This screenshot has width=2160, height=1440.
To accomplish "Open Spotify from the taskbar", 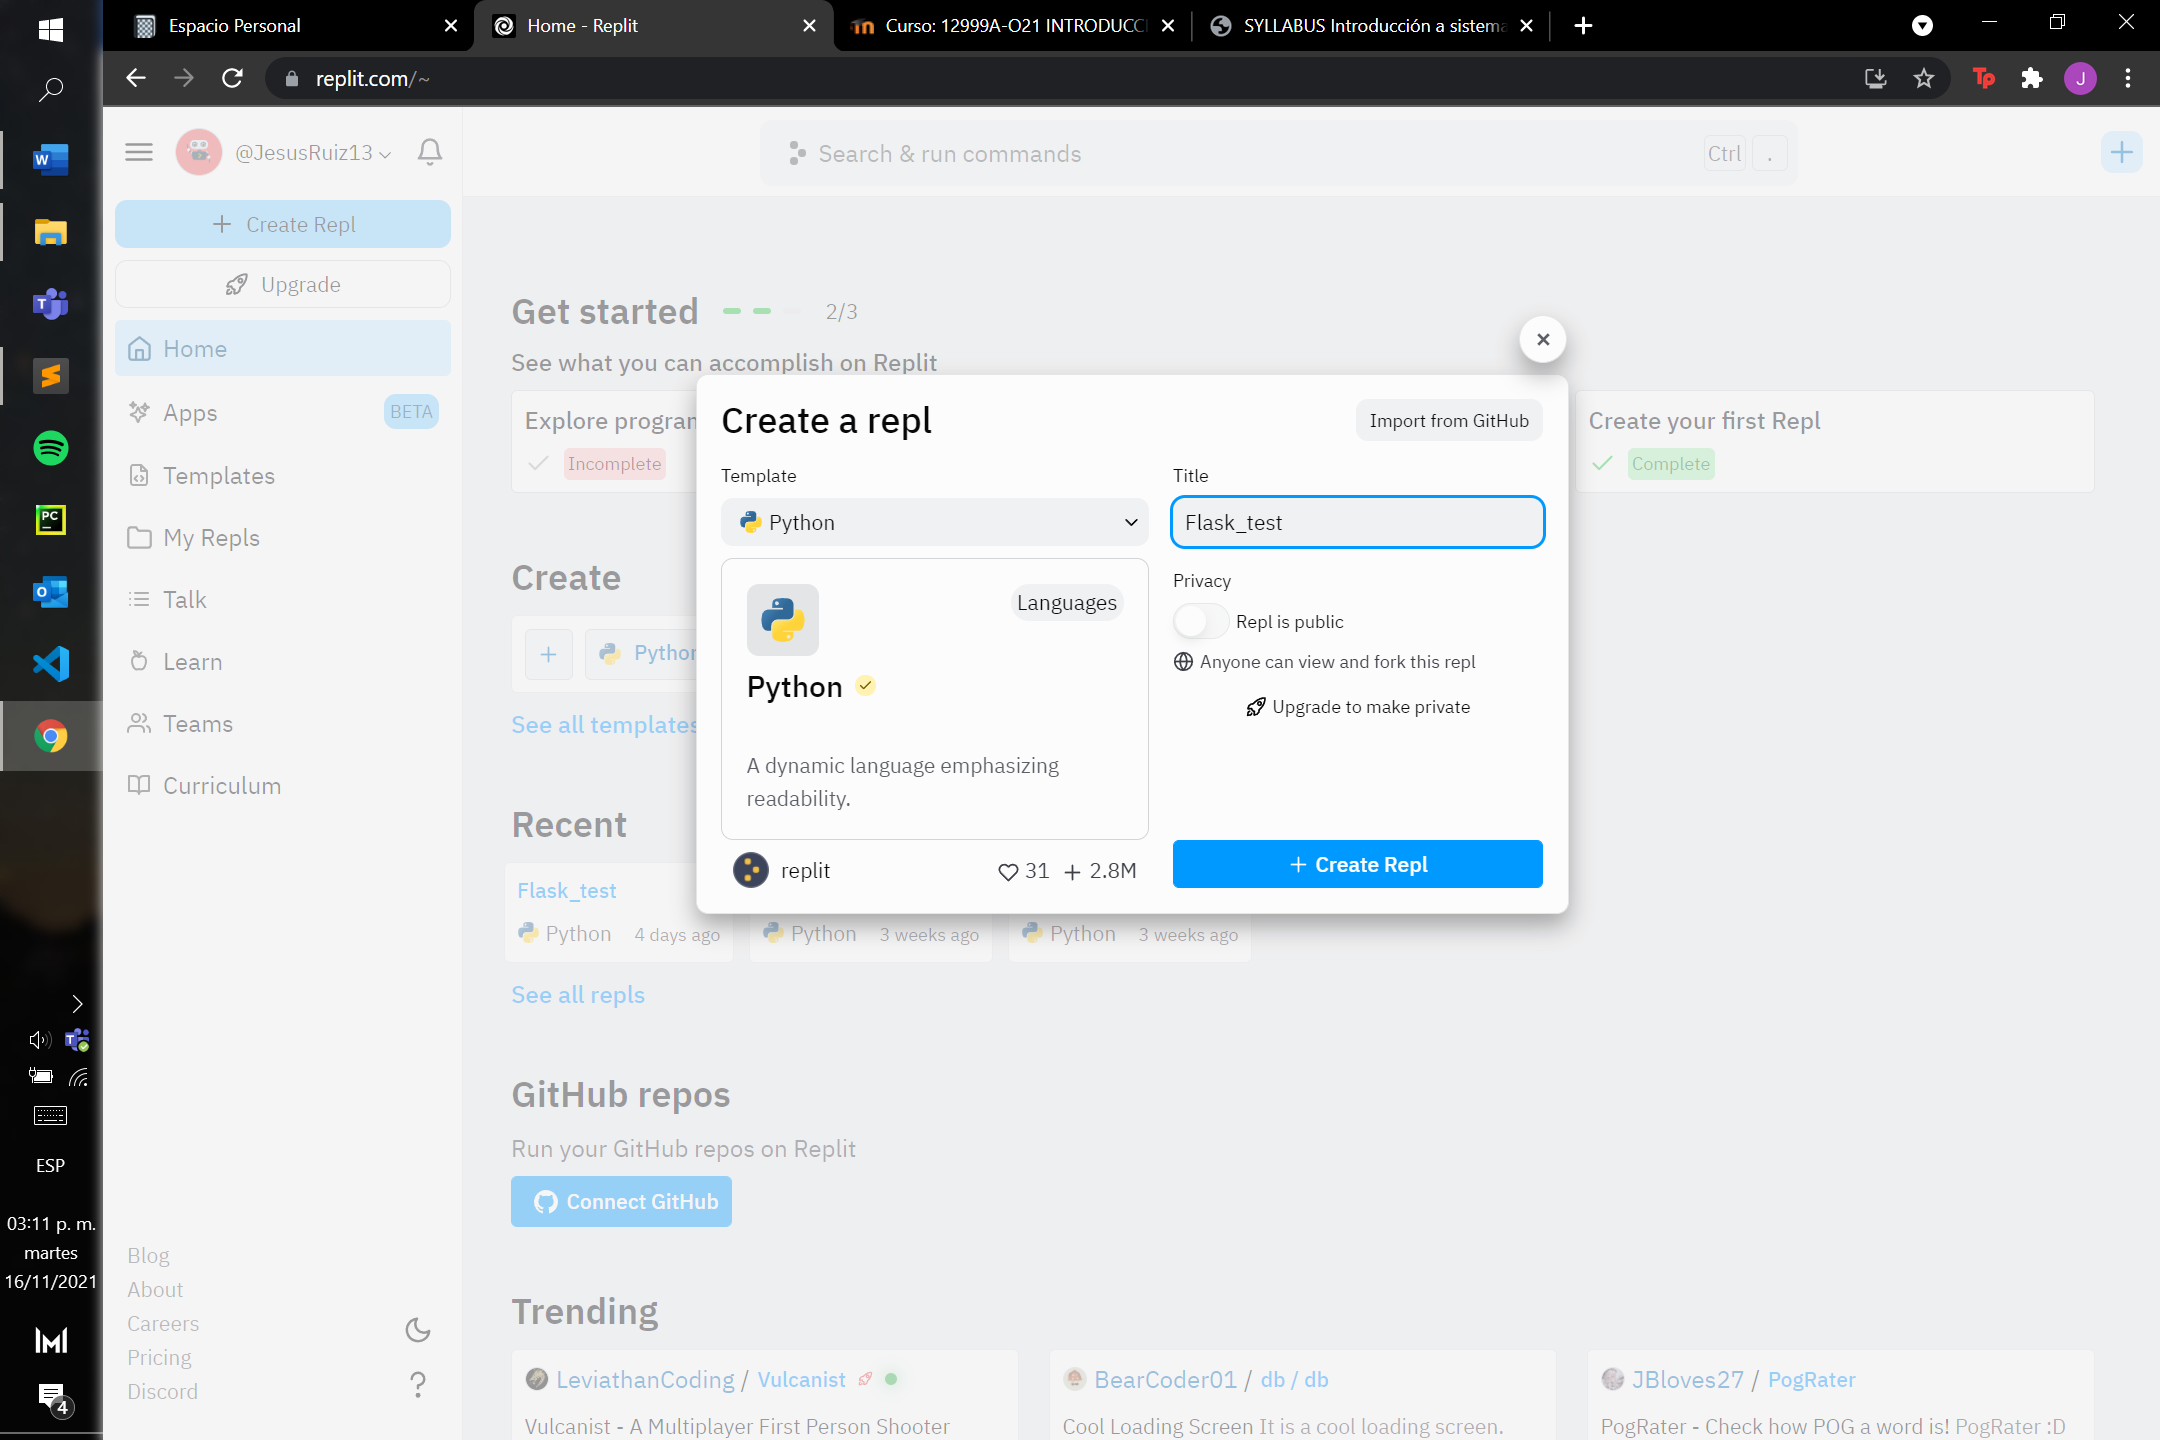I will 51,448.
